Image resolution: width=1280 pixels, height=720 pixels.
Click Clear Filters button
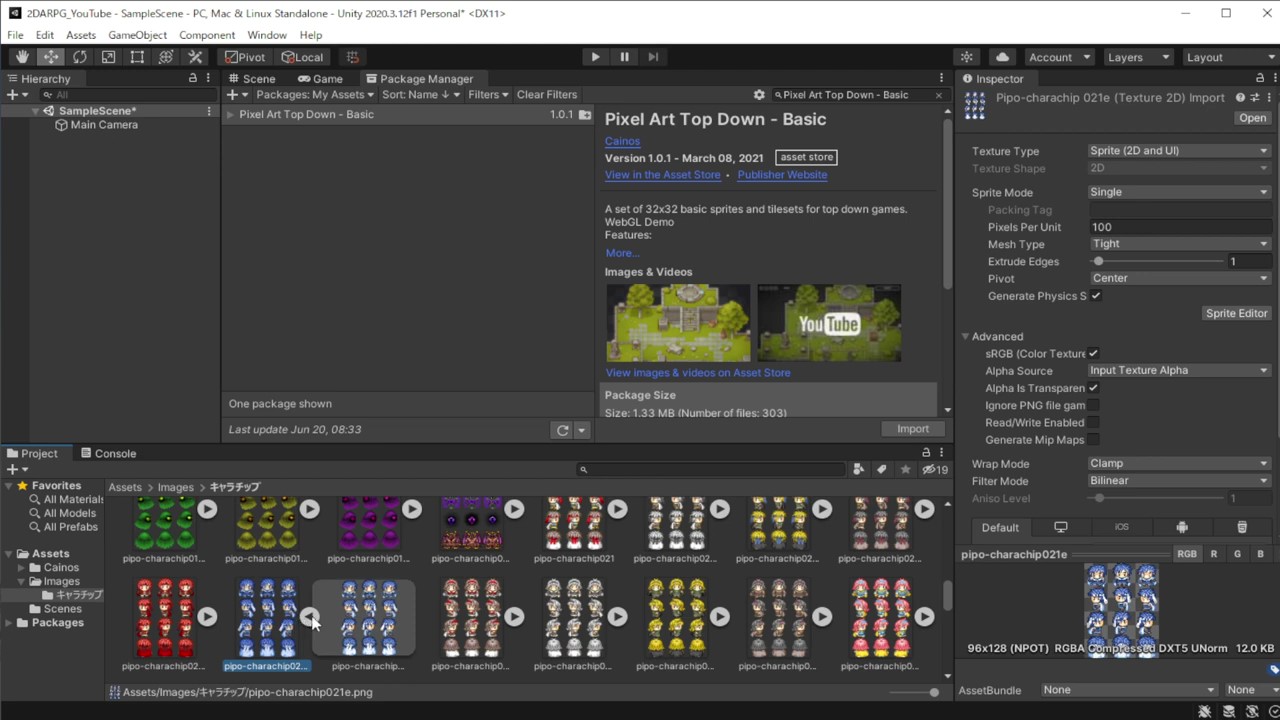click(x=547, y=95)
